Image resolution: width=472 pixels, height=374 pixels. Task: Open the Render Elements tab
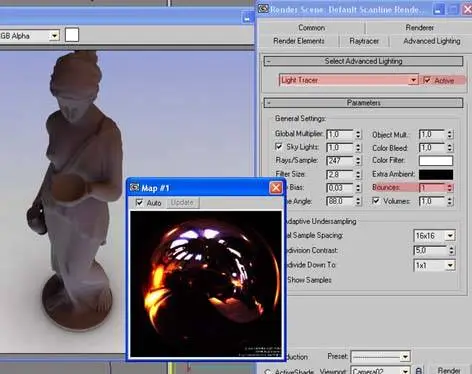coord(299,41)
